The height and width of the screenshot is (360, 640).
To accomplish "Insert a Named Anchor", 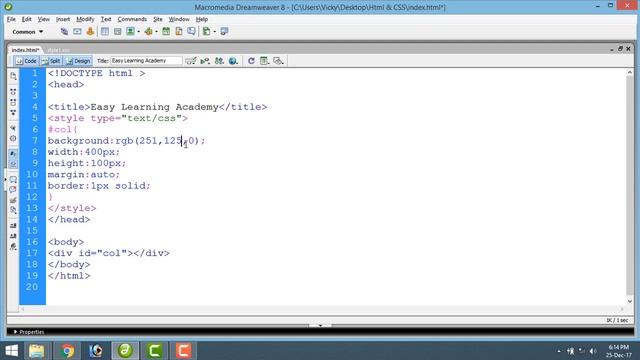I will (x=90, y=31).
